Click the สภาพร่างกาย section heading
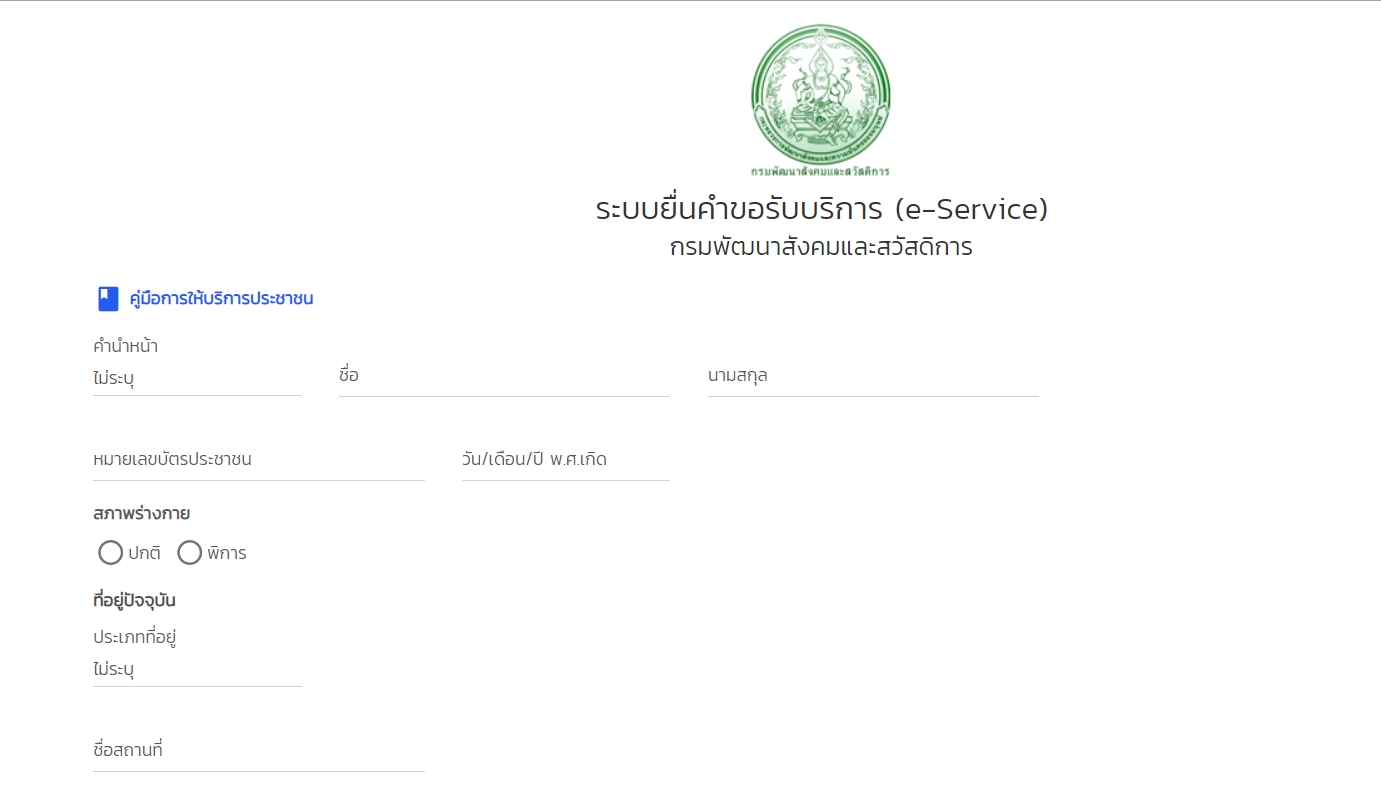Viewport: 1381px width, 810px height. 141,514
